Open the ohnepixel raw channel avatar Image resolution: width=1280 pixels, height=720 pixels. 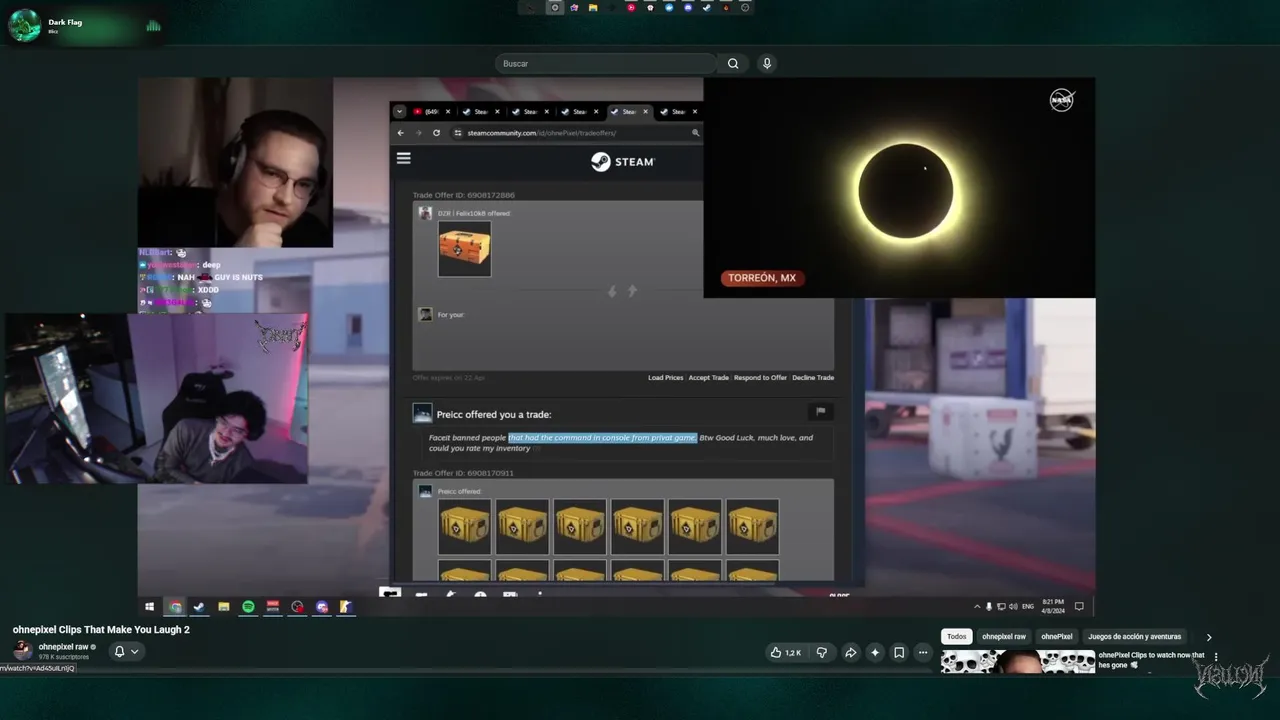(22, 651)
